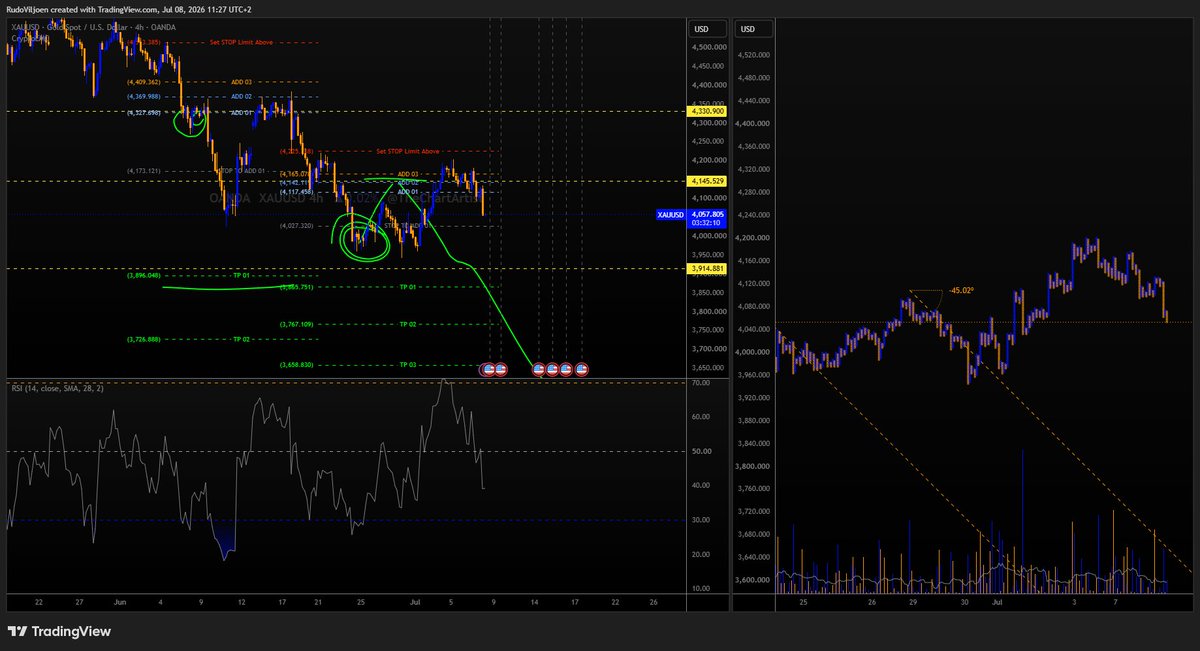Click the 30.00 level on RSI scale
Viewport: 1200px width, 651px height.
tap(700, 520)
